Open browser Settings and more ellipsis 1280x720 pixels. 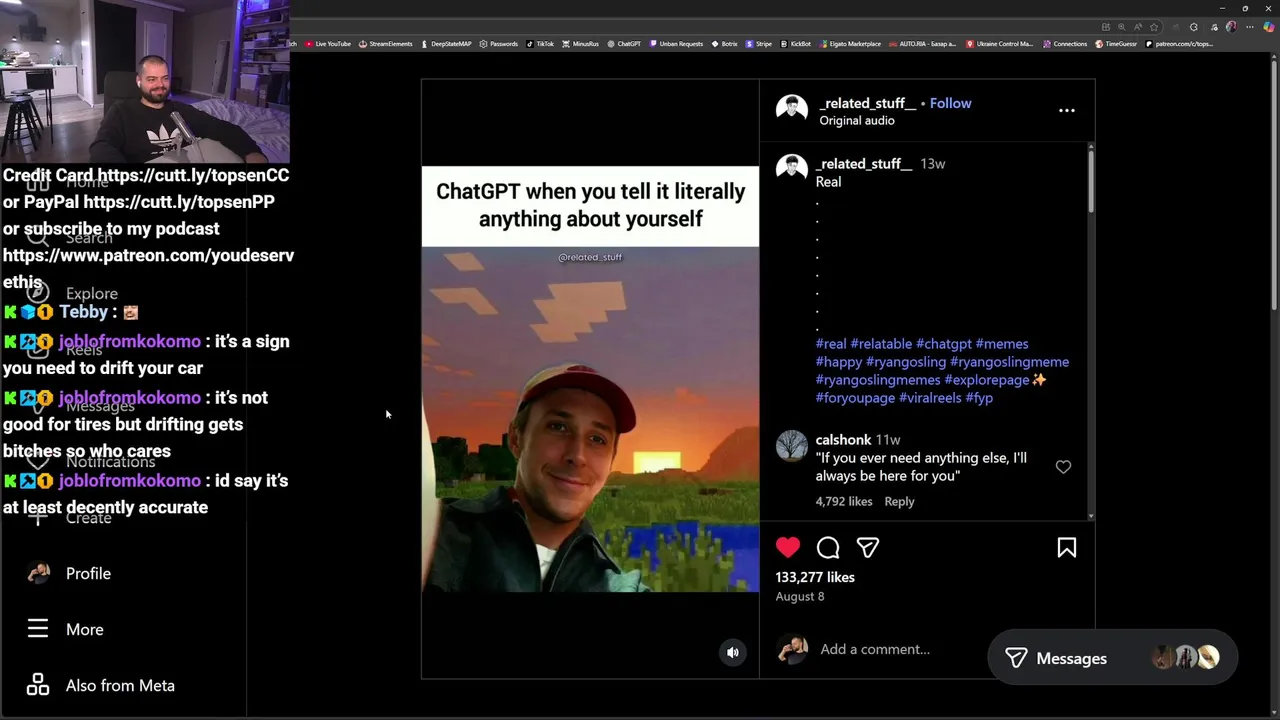(1250, 27)
